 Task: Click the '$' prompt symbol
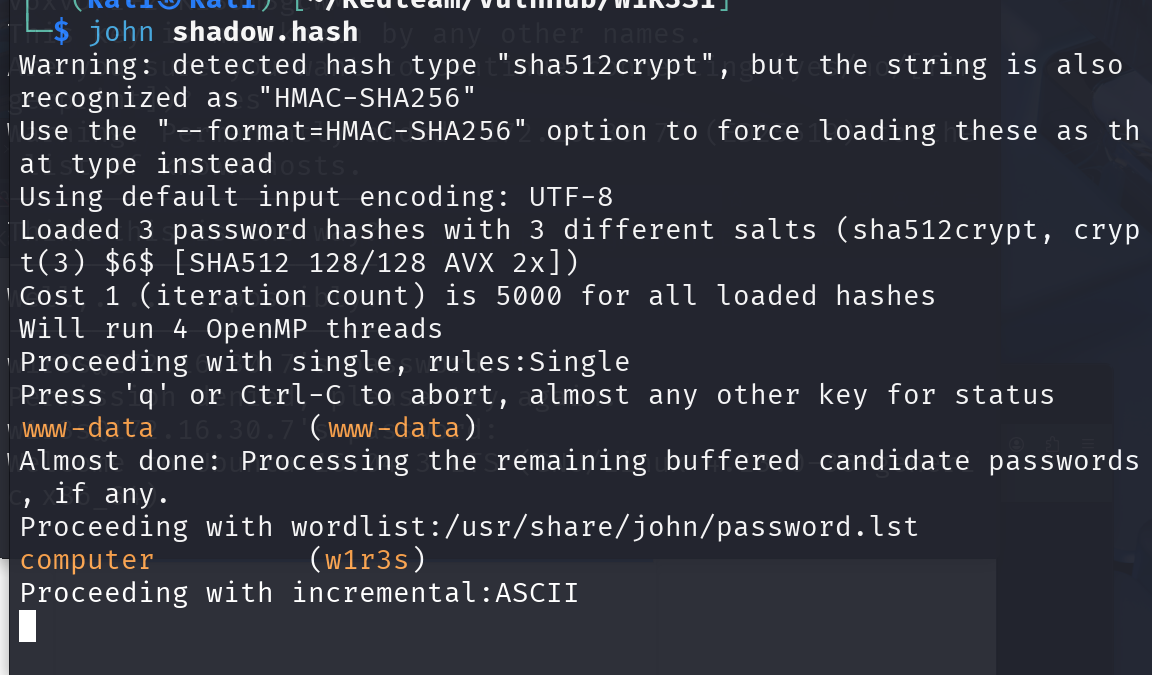(61, 32)
